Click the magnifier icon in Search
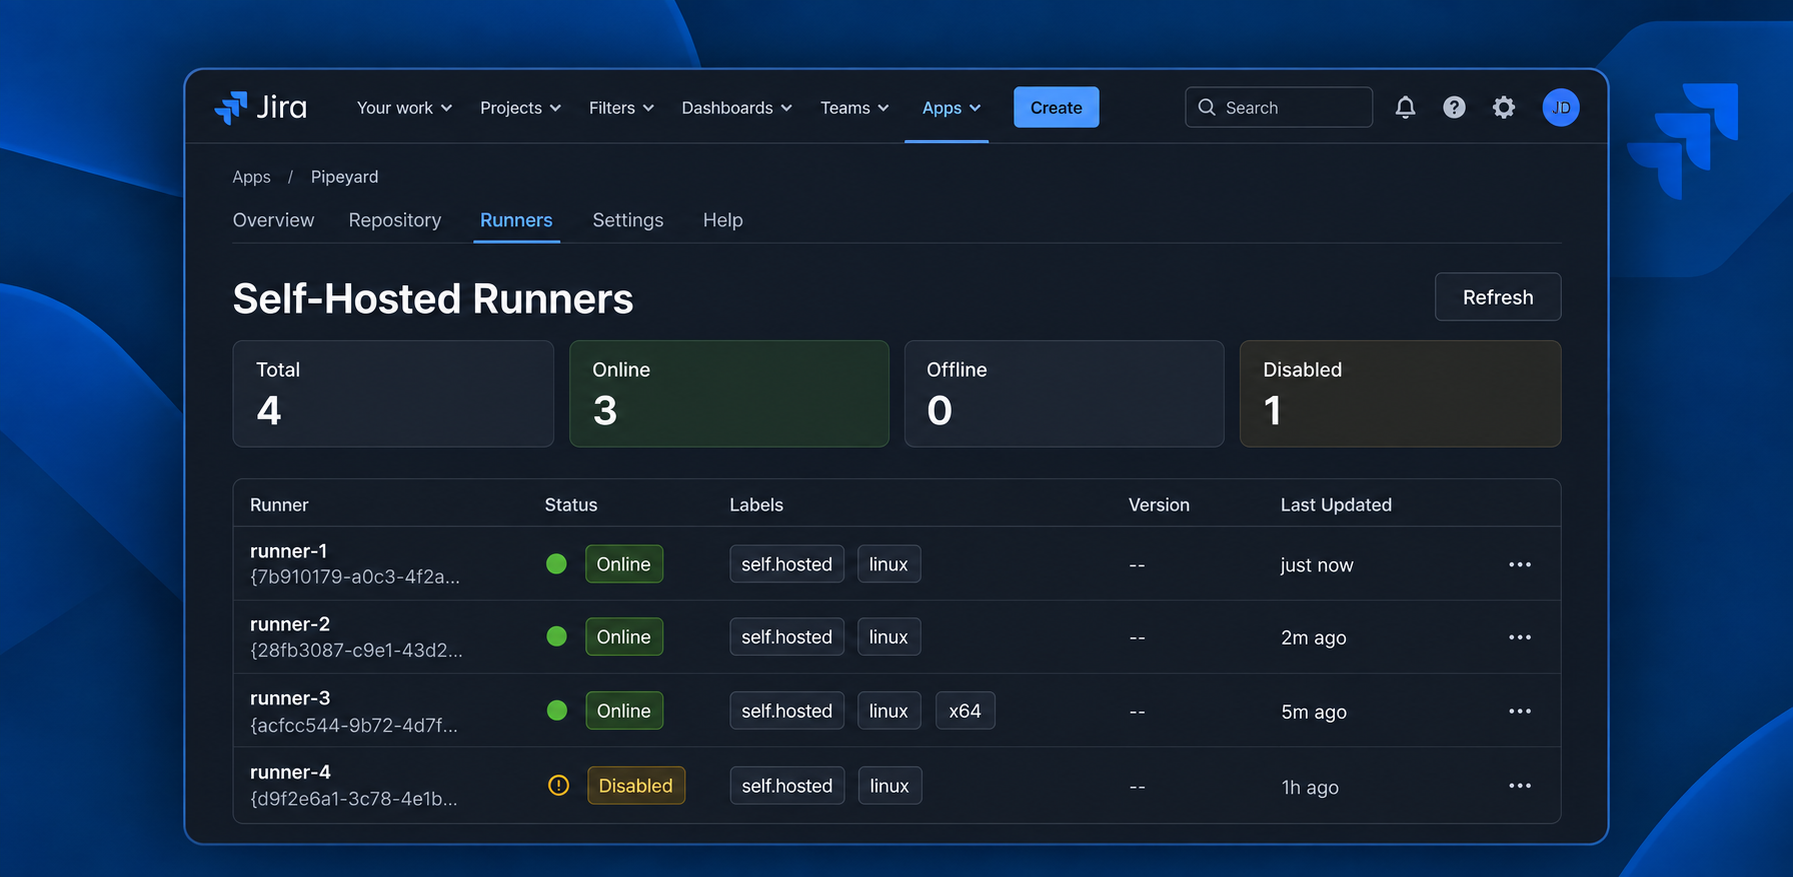This screenshot has width=1793, height=877. point(1207,107)
